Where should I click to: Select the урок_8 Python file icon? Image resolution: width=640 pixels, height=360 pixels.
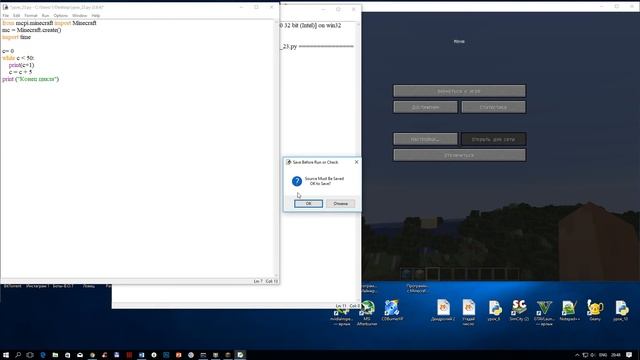click(494, 310)
